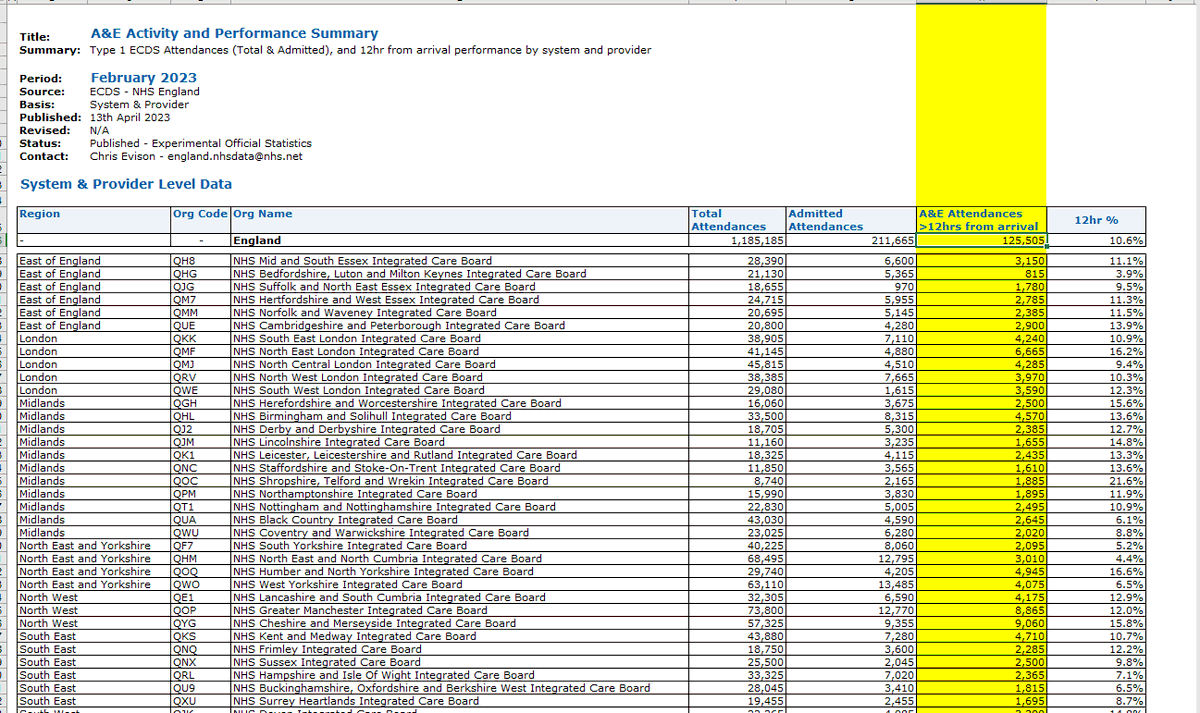Select the 'Total Attendances' column header

pos(737,220)
